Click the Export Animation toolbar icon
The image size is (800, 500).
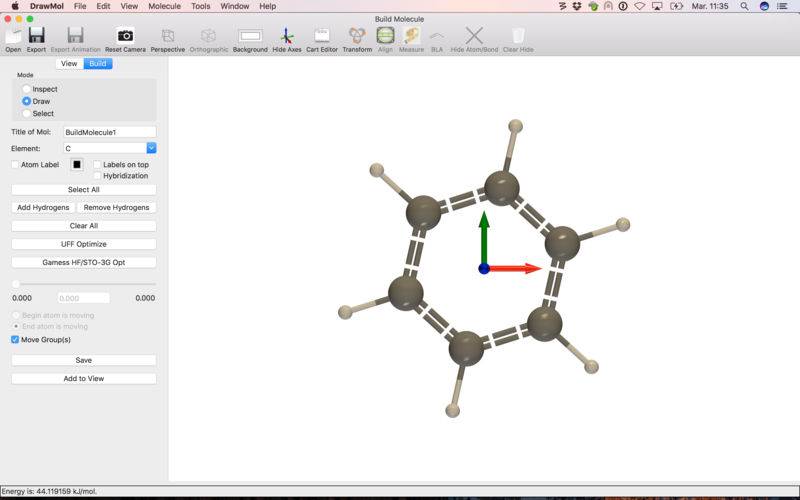pyautogui.click(x=76, y=36)
